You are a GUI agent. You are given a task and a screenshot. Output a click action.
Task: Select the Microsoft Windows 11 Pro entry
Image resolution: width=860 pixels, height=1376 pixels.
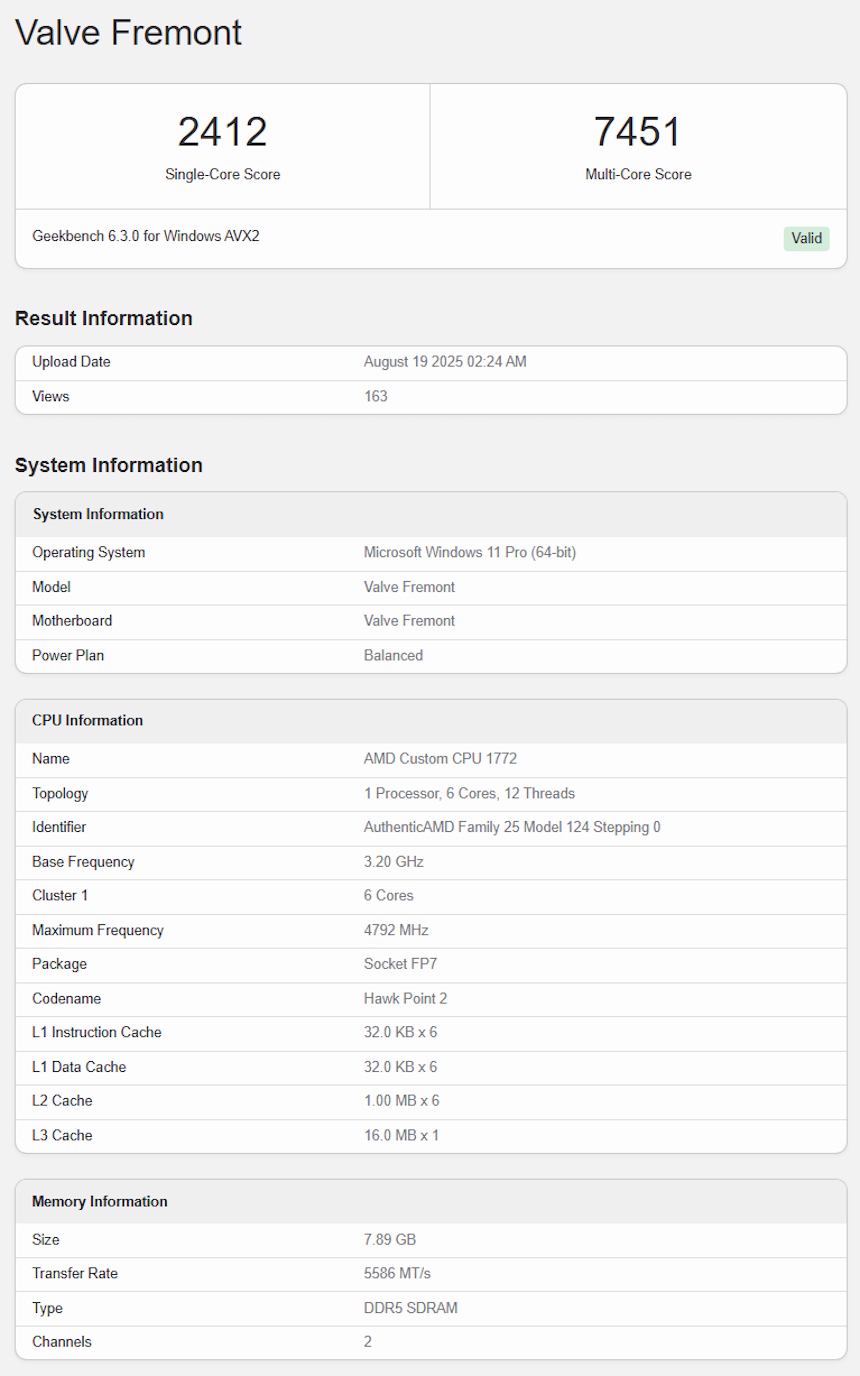pos(469,552)
